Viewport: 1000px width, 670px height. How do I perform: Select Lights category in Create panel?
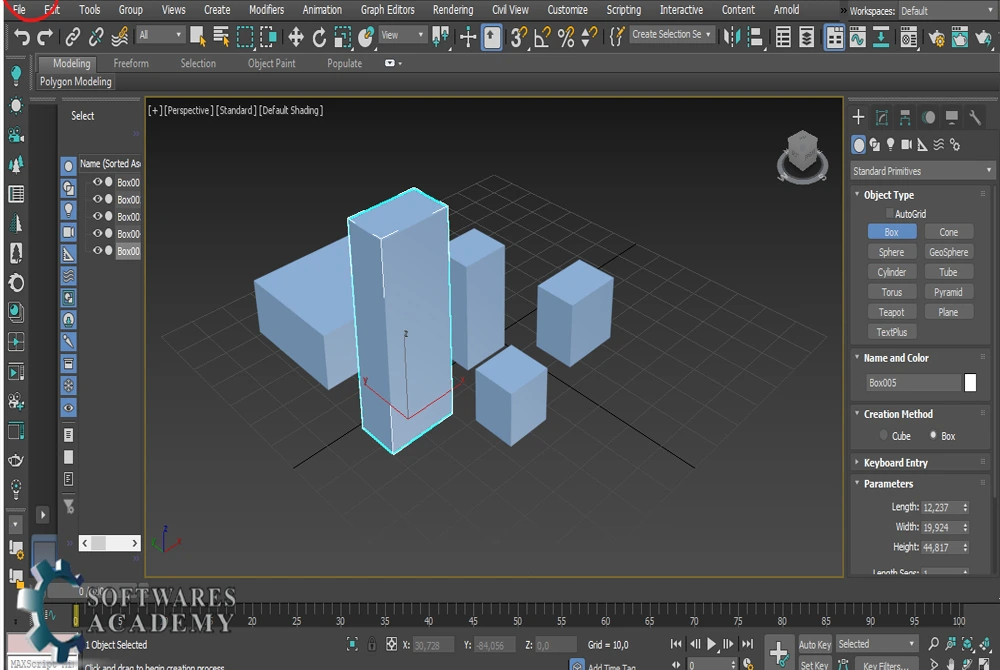890,145
